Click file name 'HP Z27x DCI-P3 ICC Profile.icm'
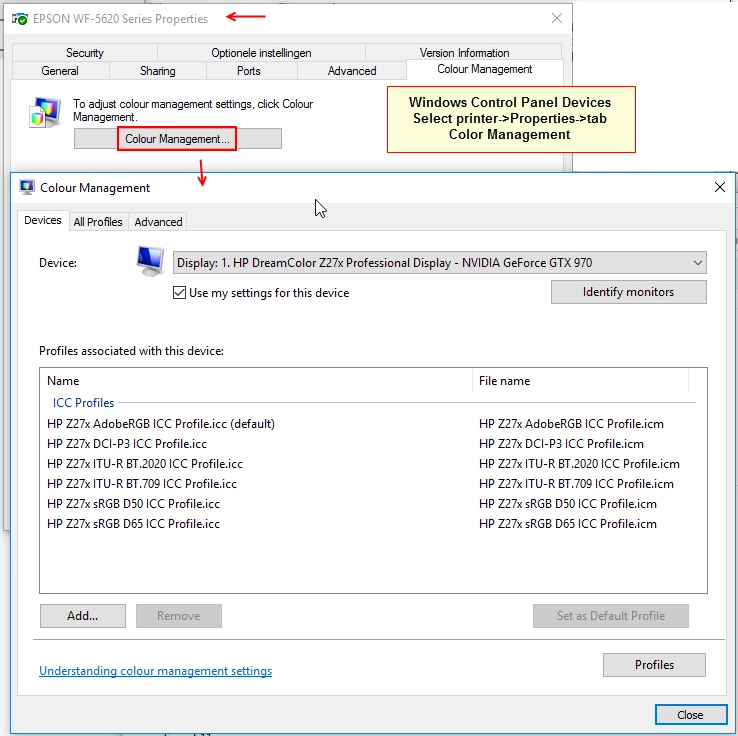 point(562,444)
